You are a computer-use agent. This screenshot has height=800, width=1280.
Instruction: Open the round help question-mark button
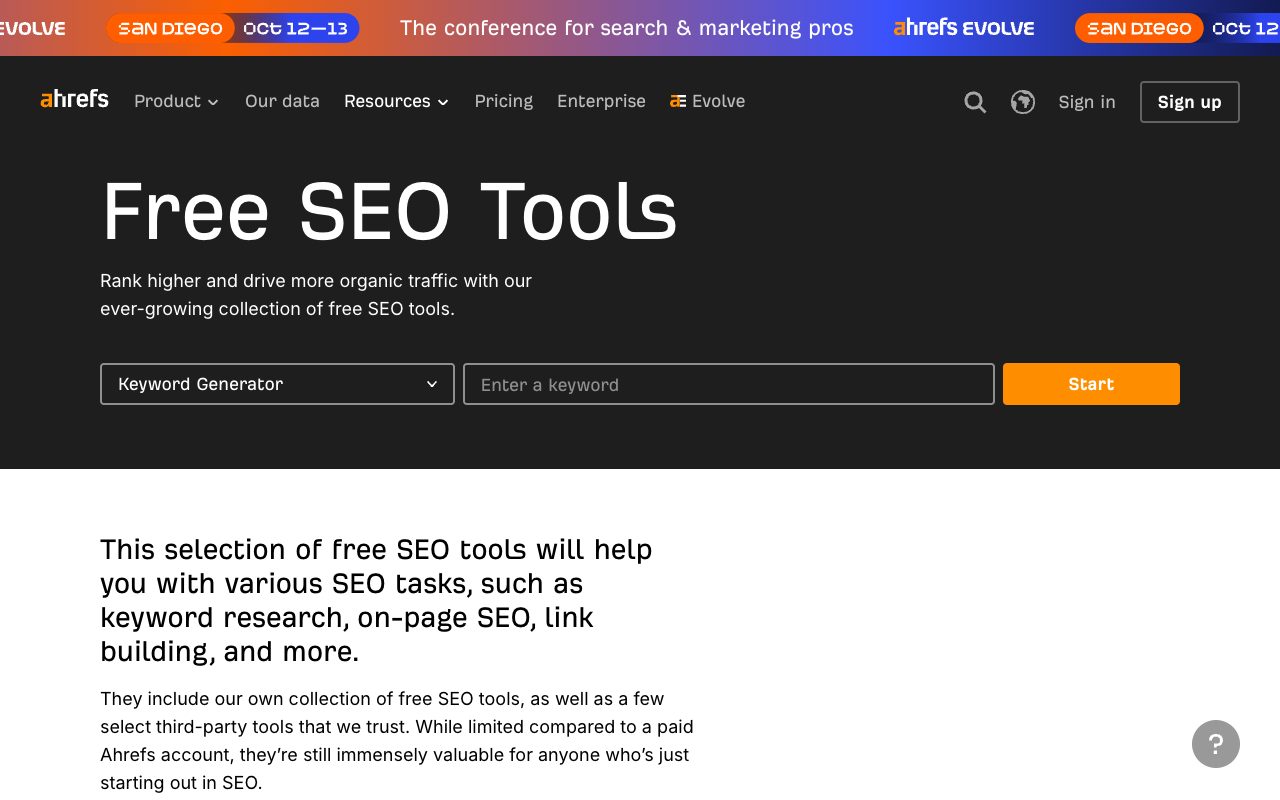point(1216,744)
